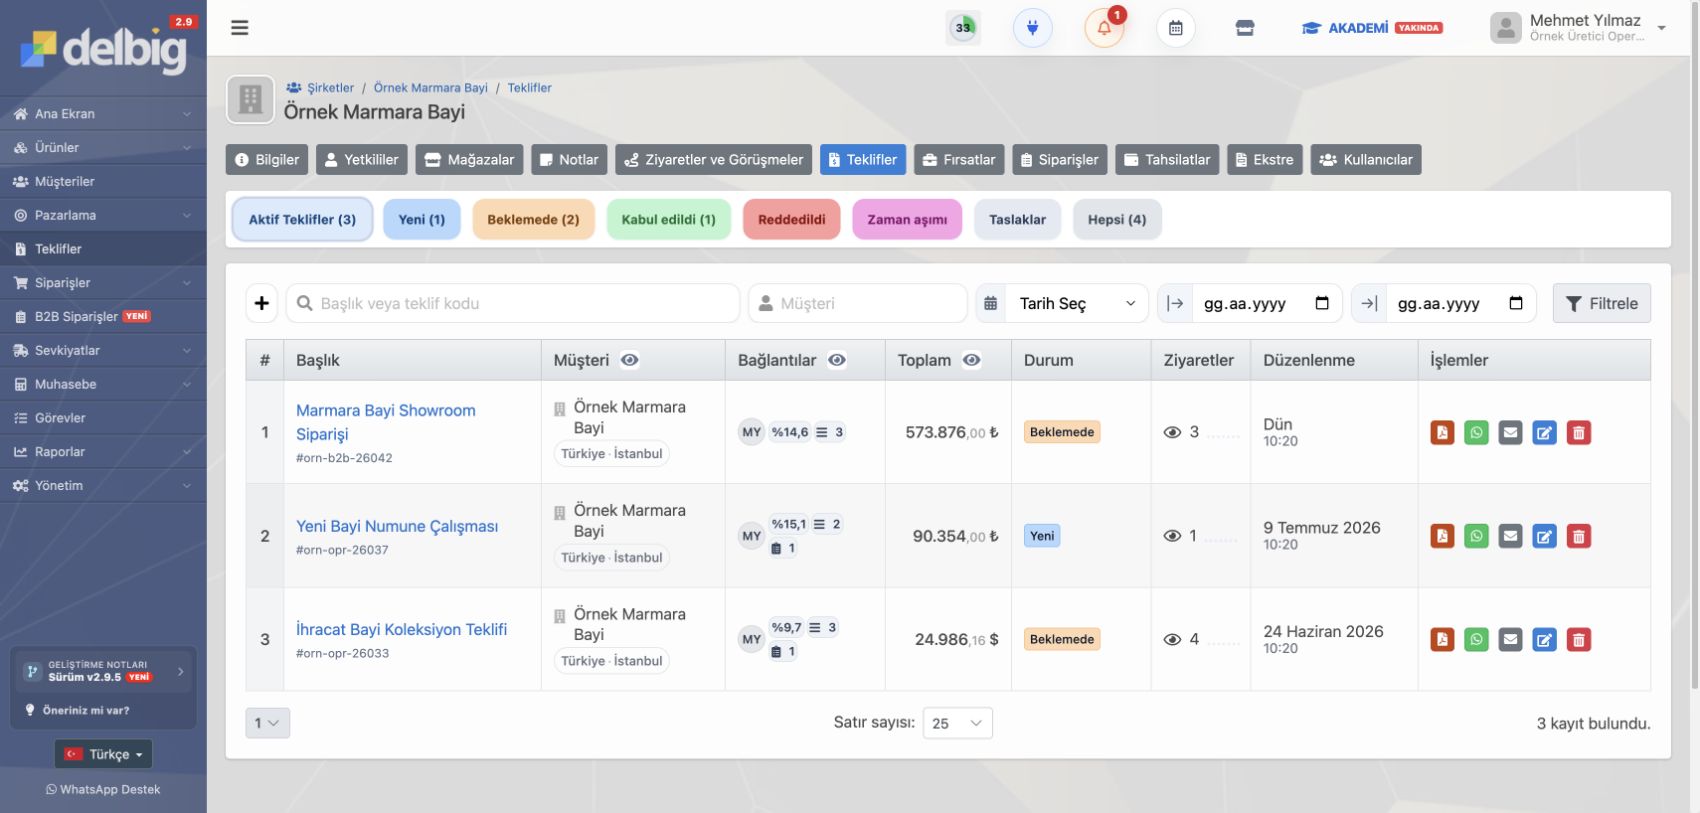Select the Kabul edildi (1) filter tab
Image resolution: width=1700 pixels, height=813 pixels.
(668, 220)
